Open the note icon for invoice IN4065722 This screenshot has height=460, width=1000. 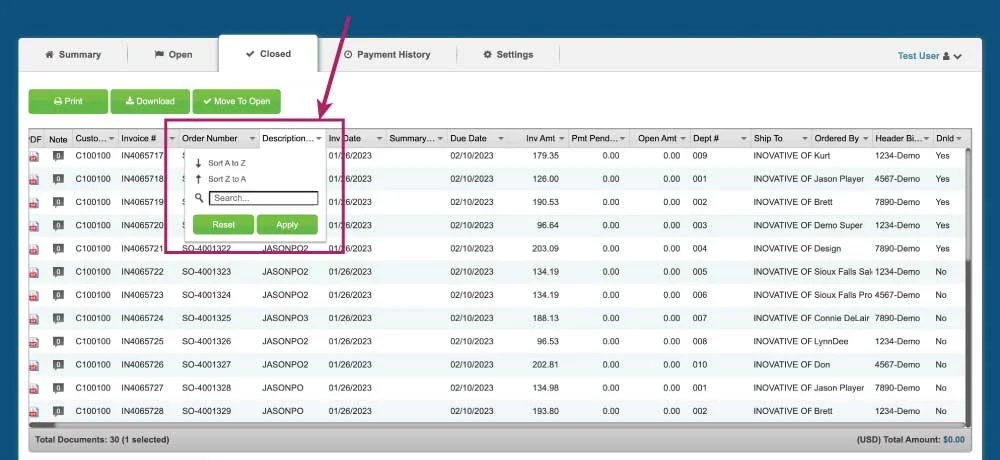[x=58, y=272]
